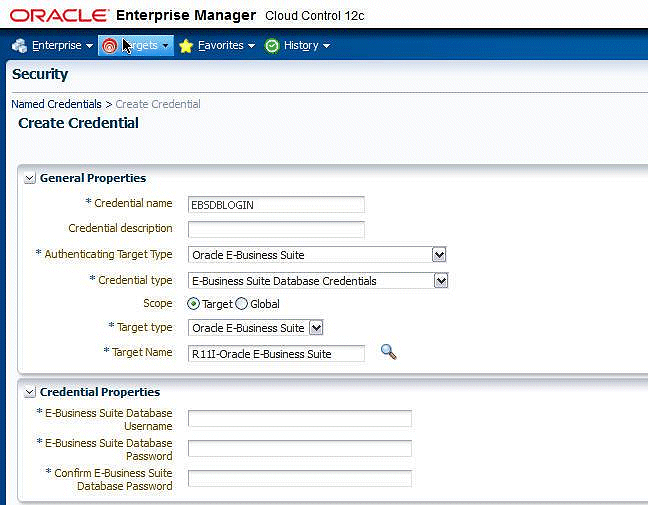648x505 pixels.
Task: Open the Favorites menu
Action: coord(217,45)
